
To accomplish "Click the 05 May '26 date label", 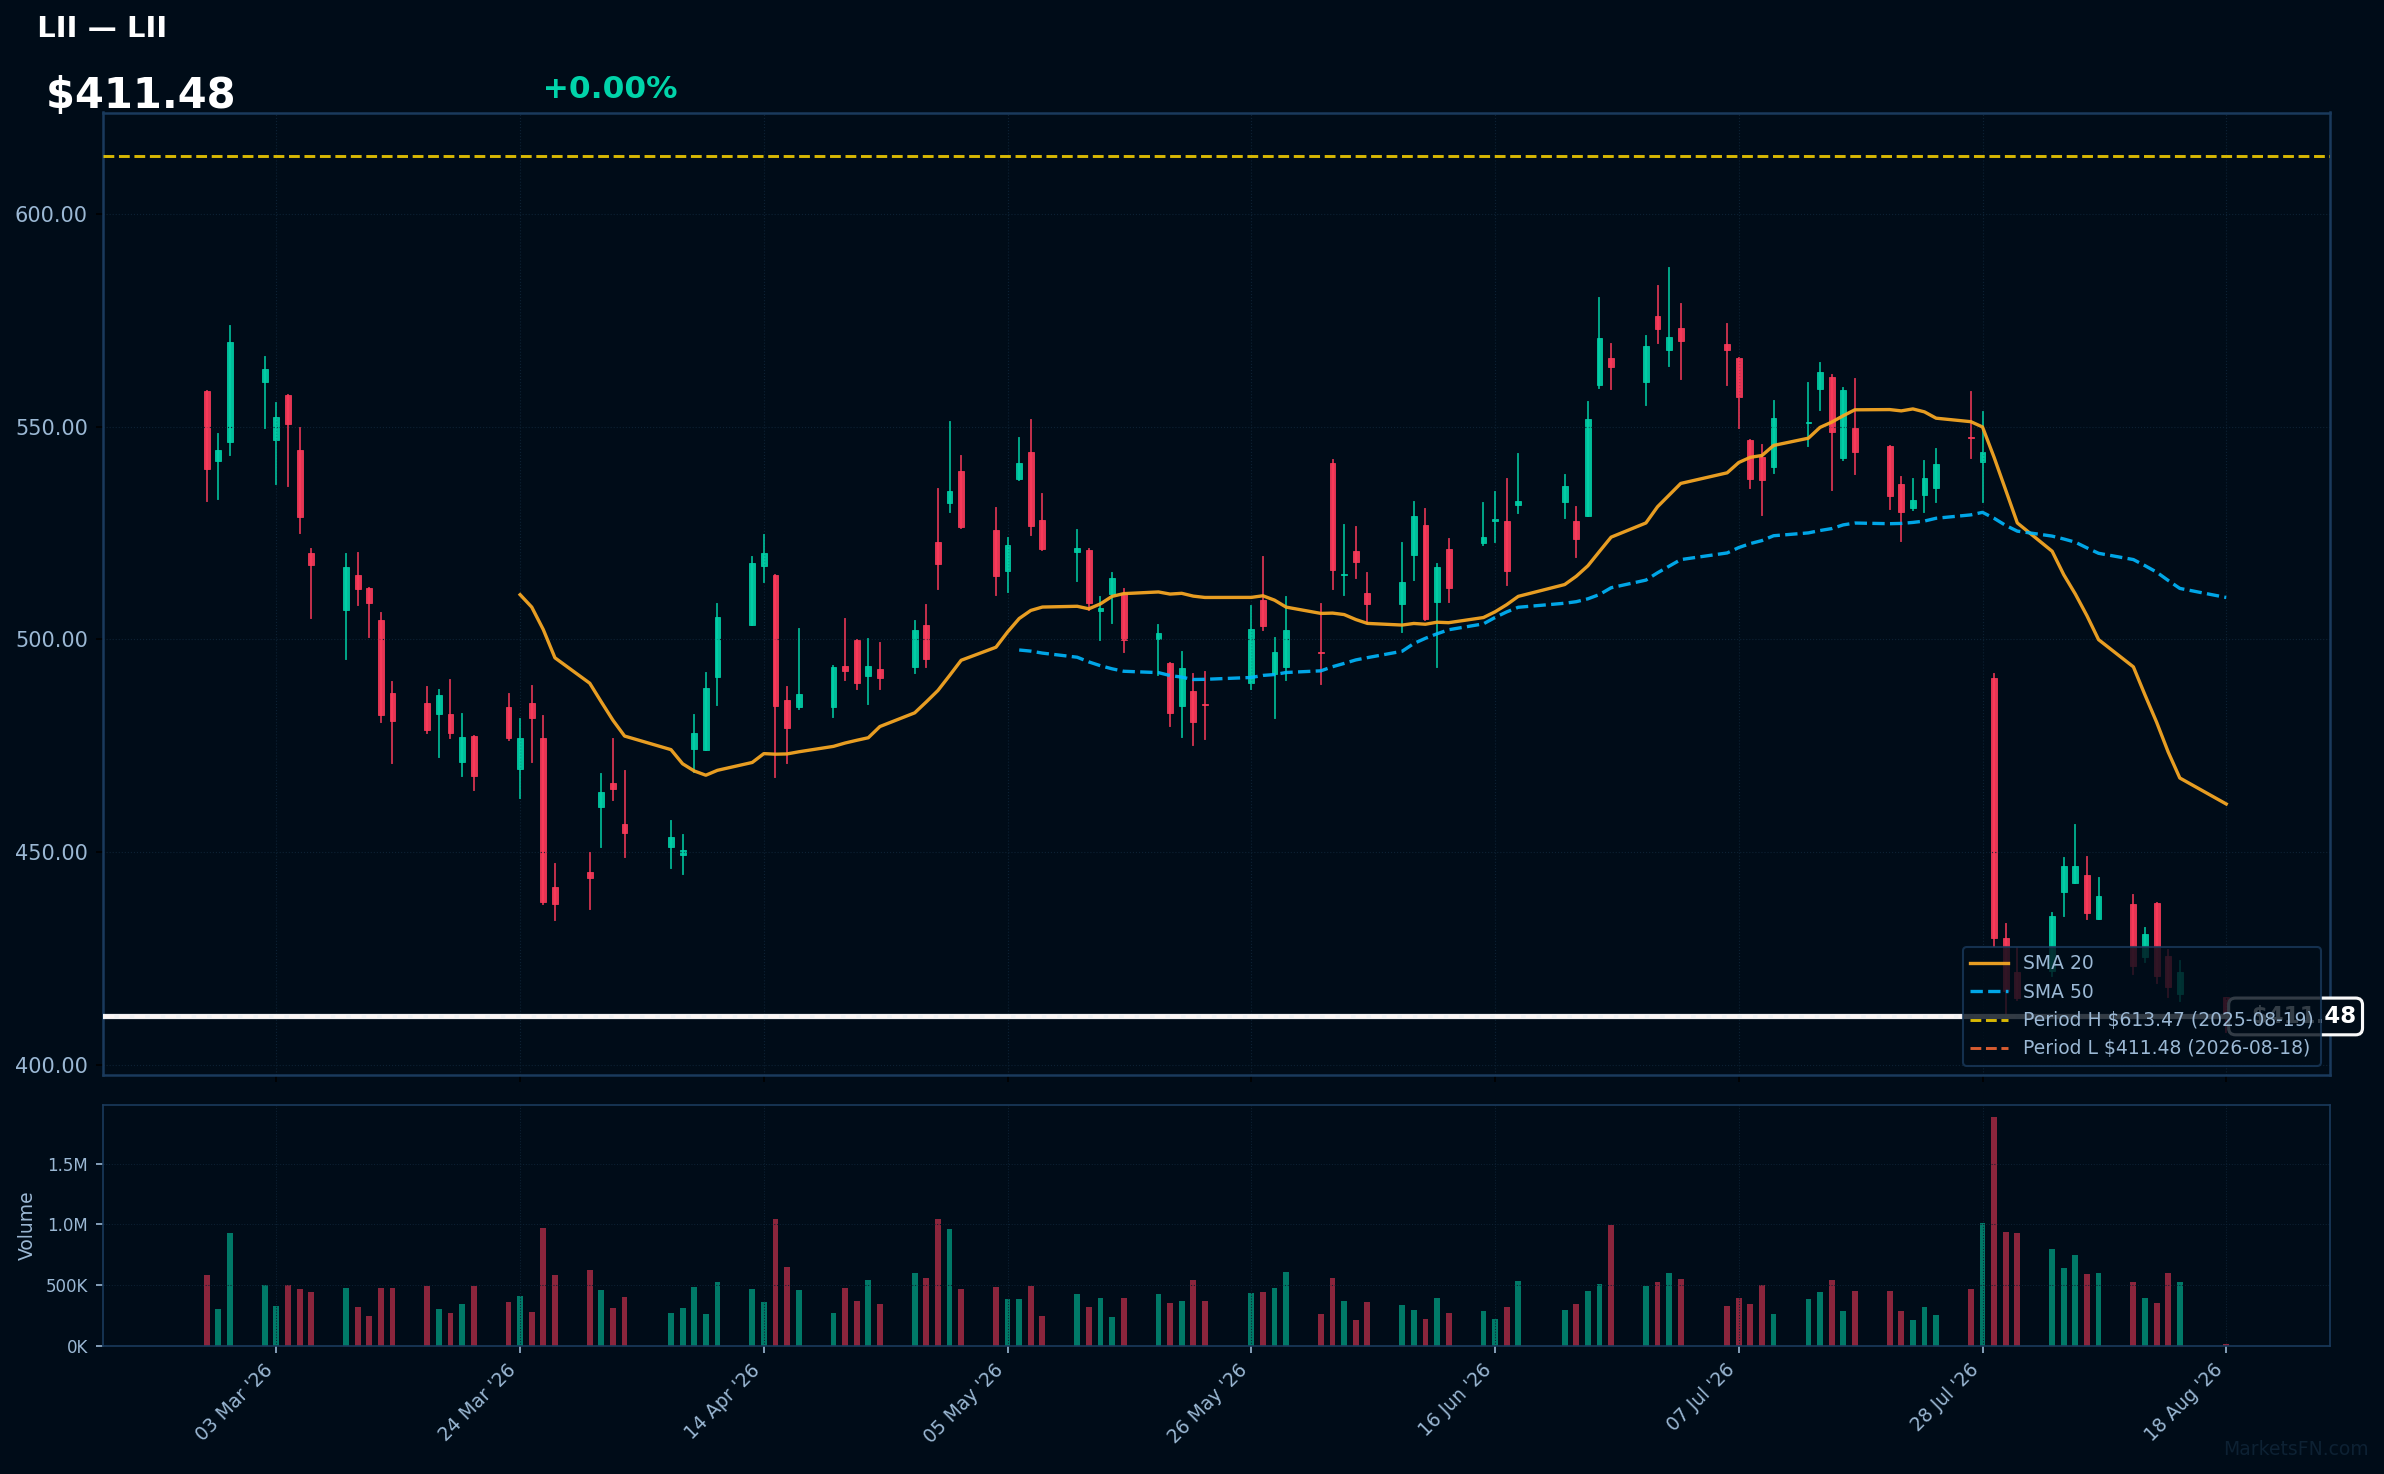I will tap(964, 1402).
